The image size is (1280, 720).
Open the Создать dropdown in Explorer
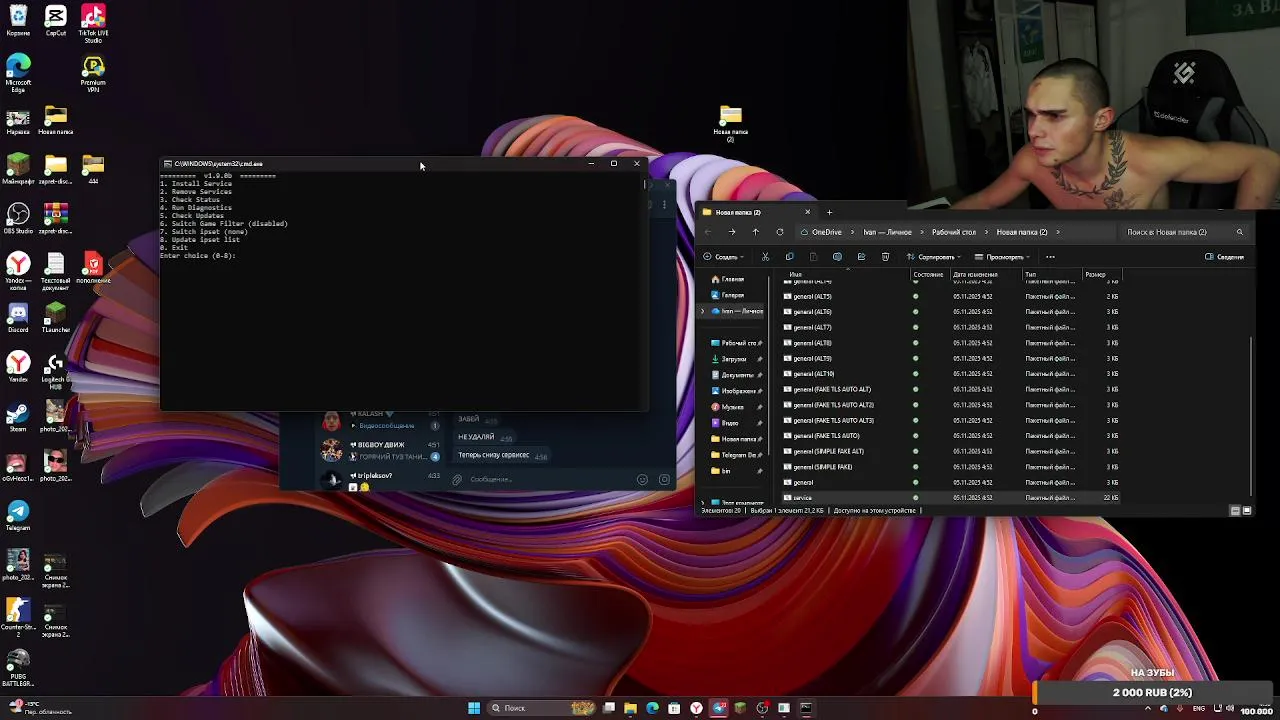coord(722,257)
